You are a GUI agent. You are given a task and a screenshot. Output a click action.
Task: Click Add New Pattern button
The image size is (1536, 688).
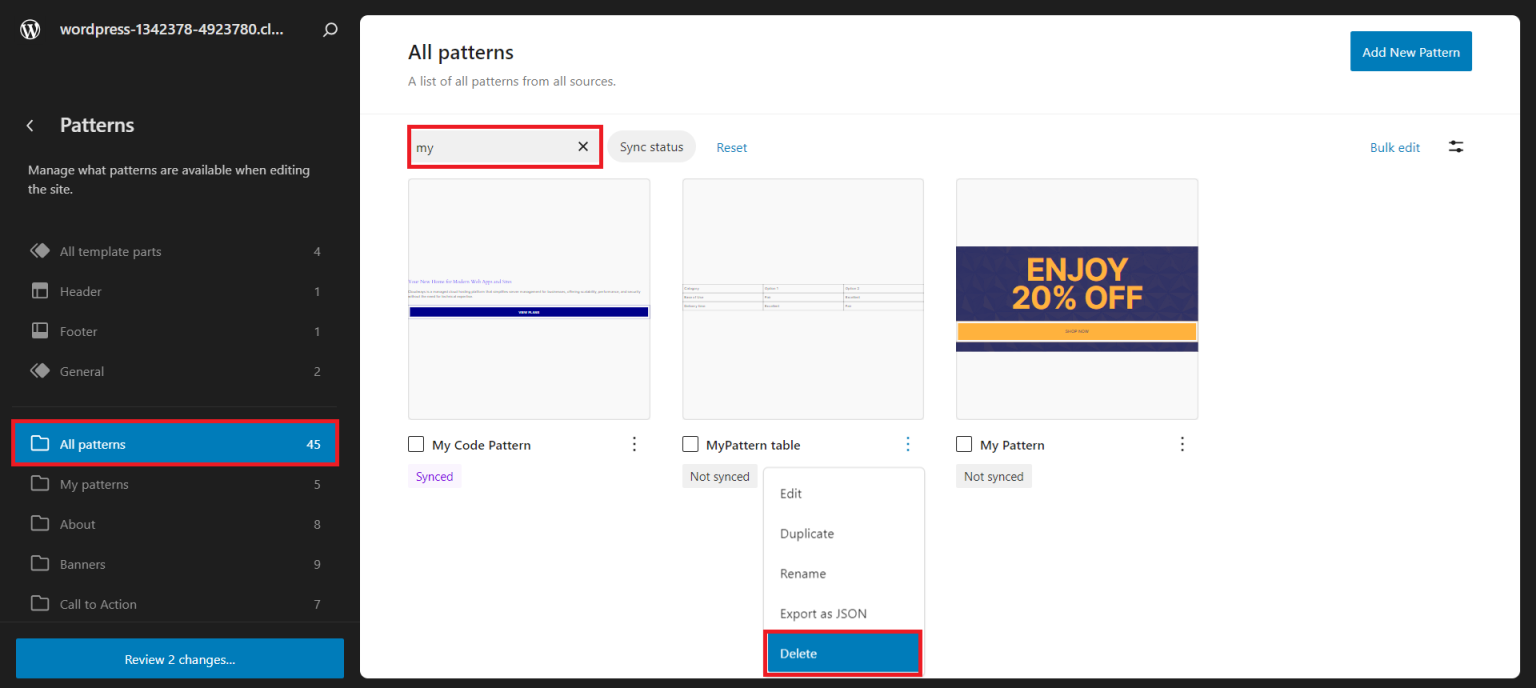point(1410,51)
